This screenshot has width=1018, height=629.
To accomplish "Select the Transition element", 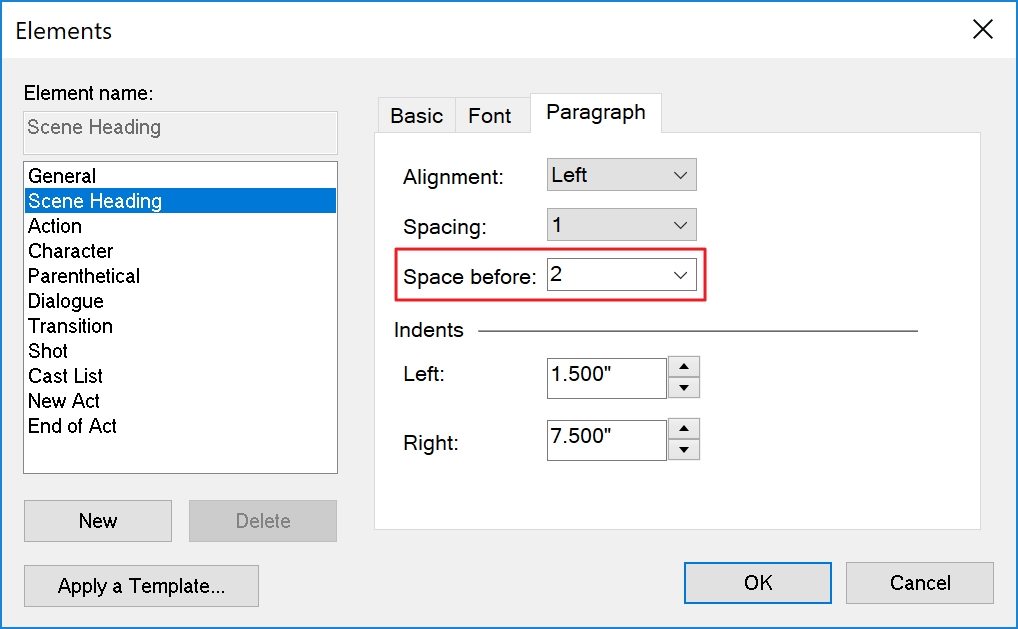I will (x=70, y=326).
